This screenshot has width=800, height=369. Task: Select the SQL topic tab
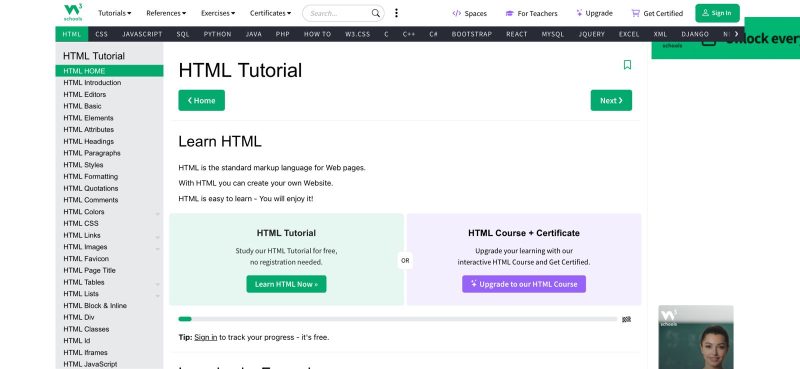[x=183, y=34]
